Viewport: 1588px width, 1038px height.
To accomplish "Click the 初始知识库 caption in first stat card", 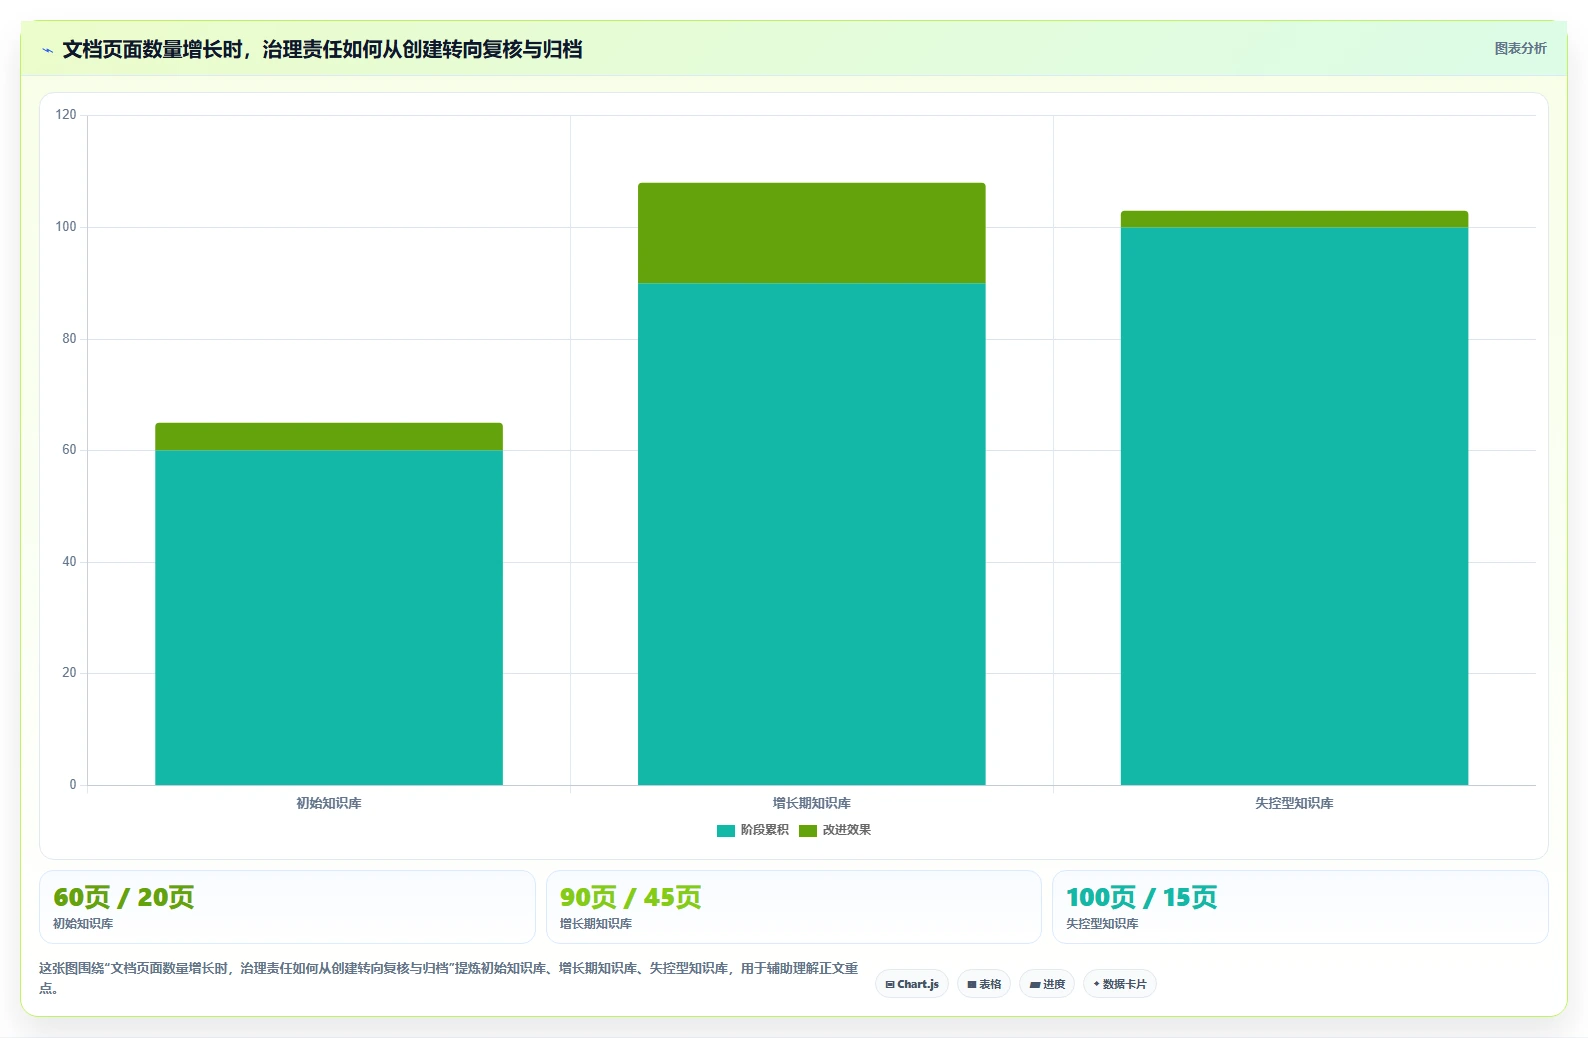I will pyautogui.click(x=83, y=924).
